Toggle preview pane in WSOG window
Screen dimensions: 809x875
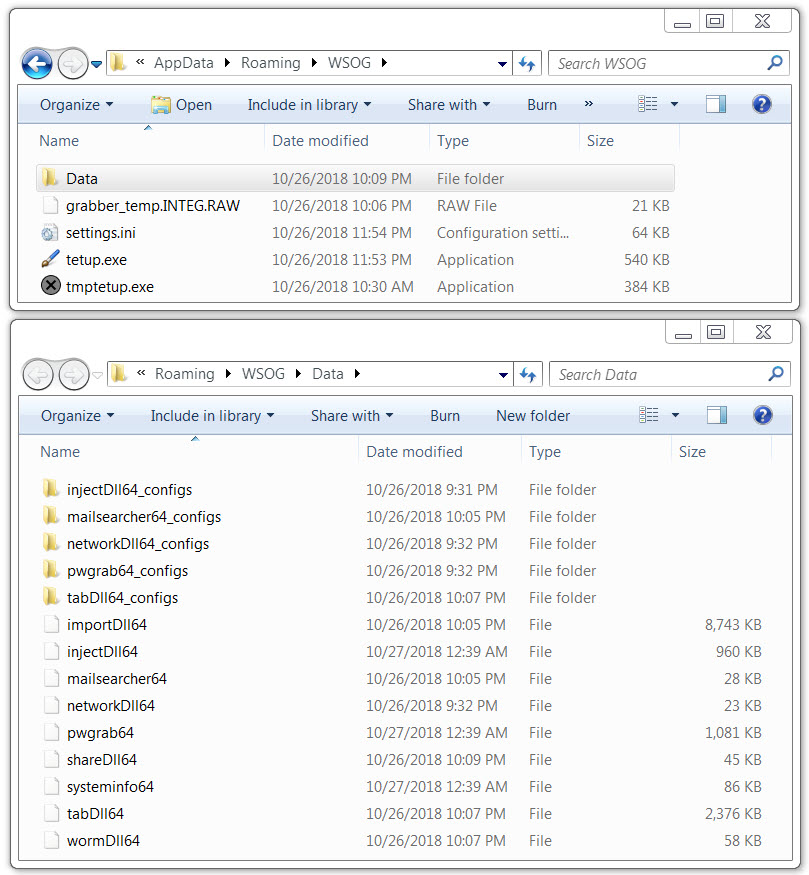click(716, 104)
